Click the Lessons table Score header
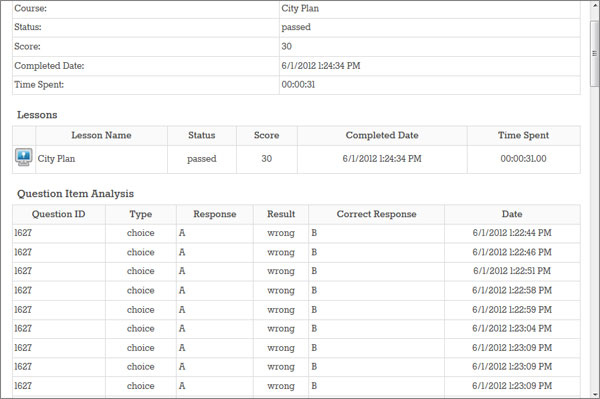 (x=267, y=135)
